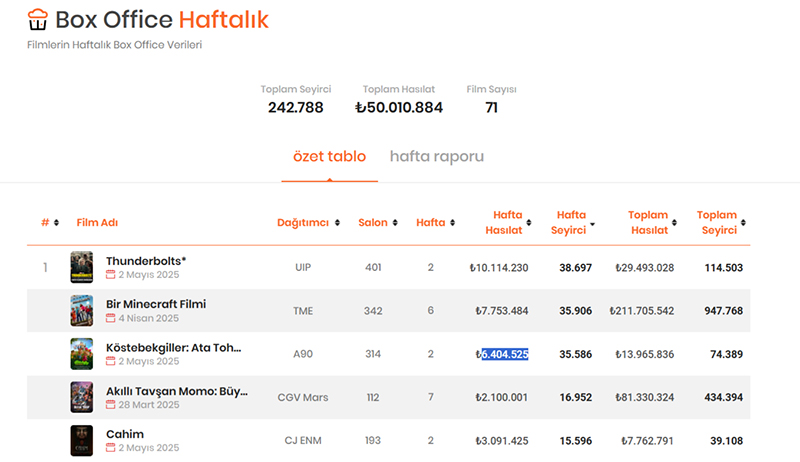Click sort arrows next to Hafta header
800x462 pixels.
(x=454, y=222)
